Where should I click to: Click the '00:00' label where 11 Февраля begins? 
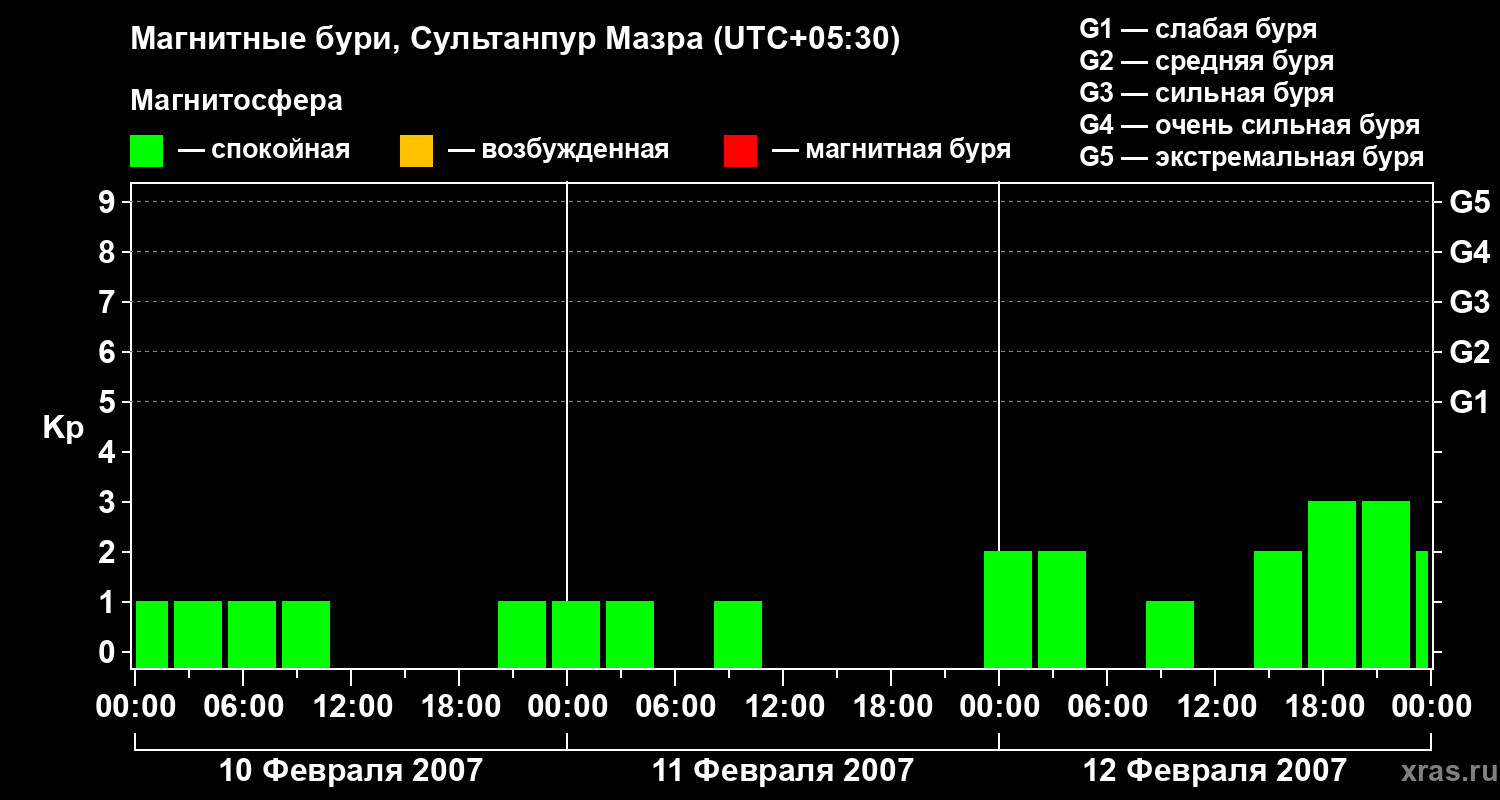(x=567, y=707)
